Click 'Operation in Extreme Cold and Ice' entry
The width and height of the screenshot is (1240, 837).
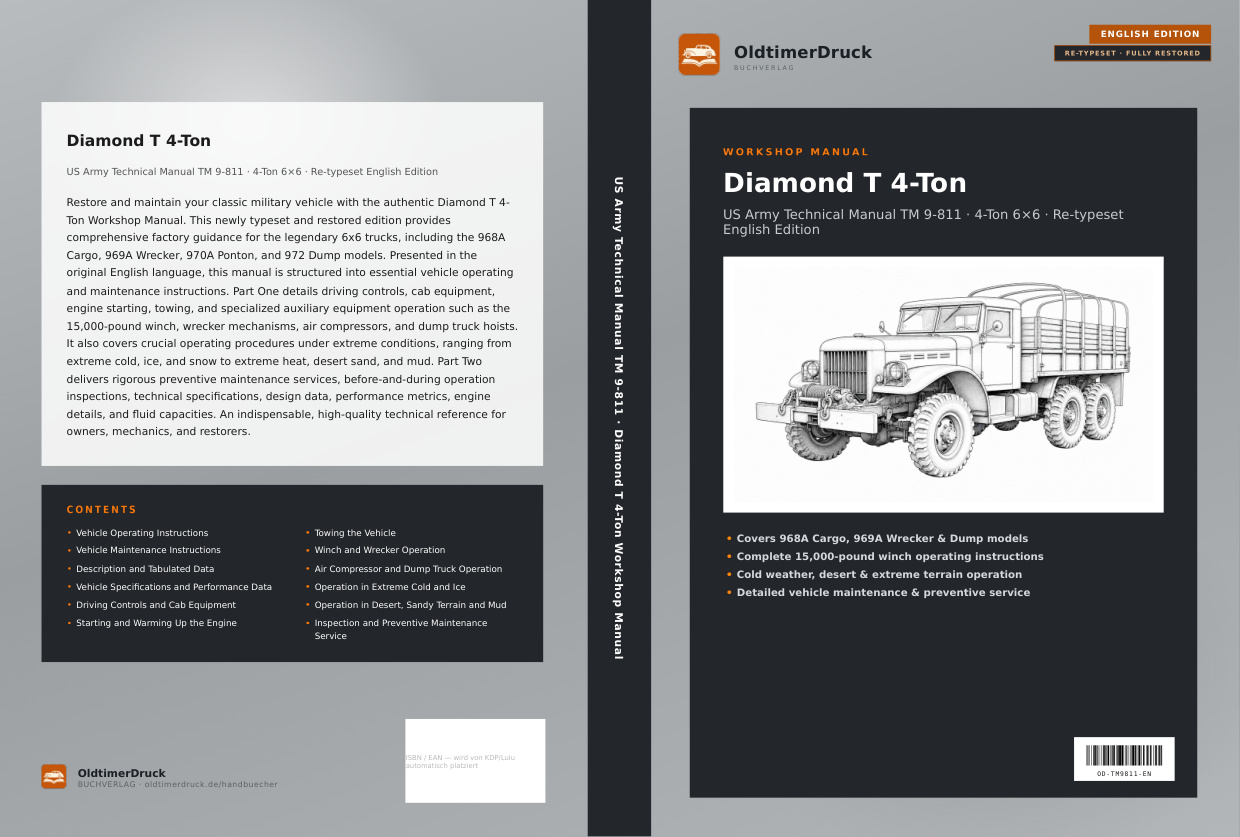390,587
